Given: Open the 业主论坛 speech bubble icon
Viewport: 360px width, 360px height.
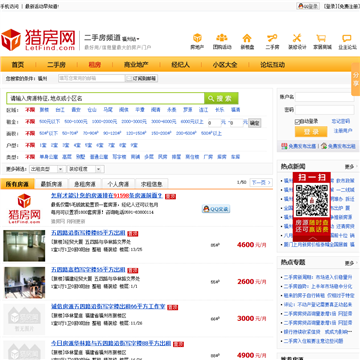Looking at the screenshot, I should pyautogui.click(x=347, y=41).
